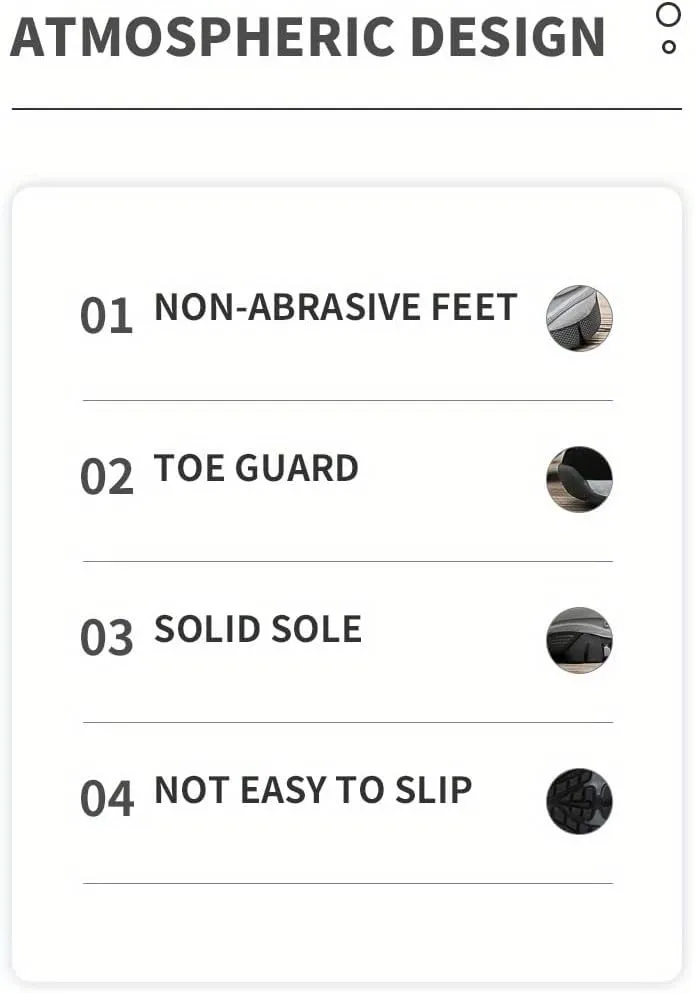
Task: Click the large circle icon beside heading
Action: (668, 15)
